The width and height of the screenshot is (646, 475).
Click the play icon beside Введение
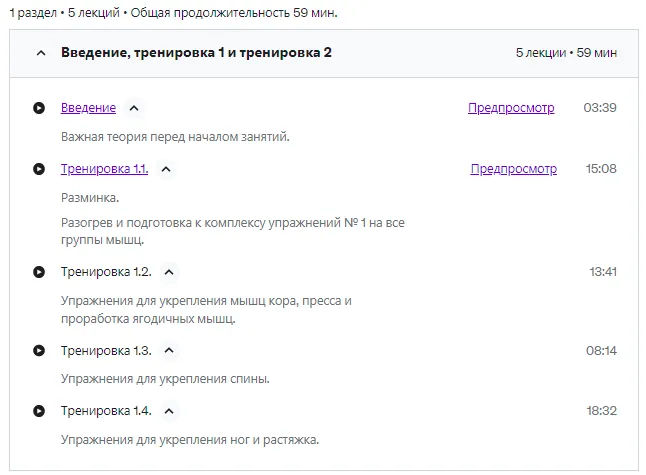pyautogui.click(x=39, y=108)
